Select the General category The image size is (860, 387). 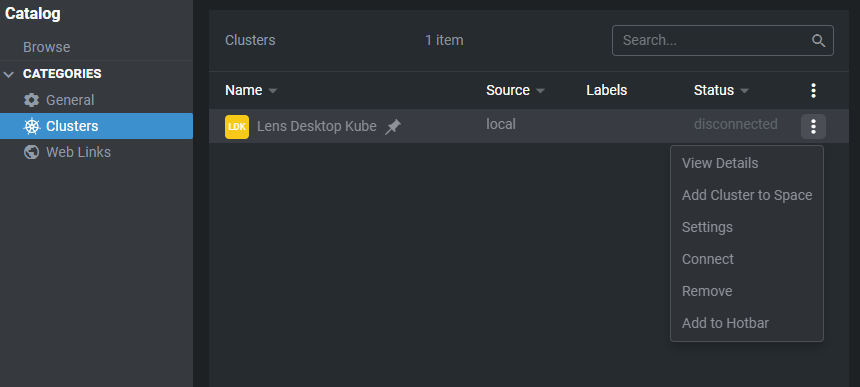coord(97,100)
